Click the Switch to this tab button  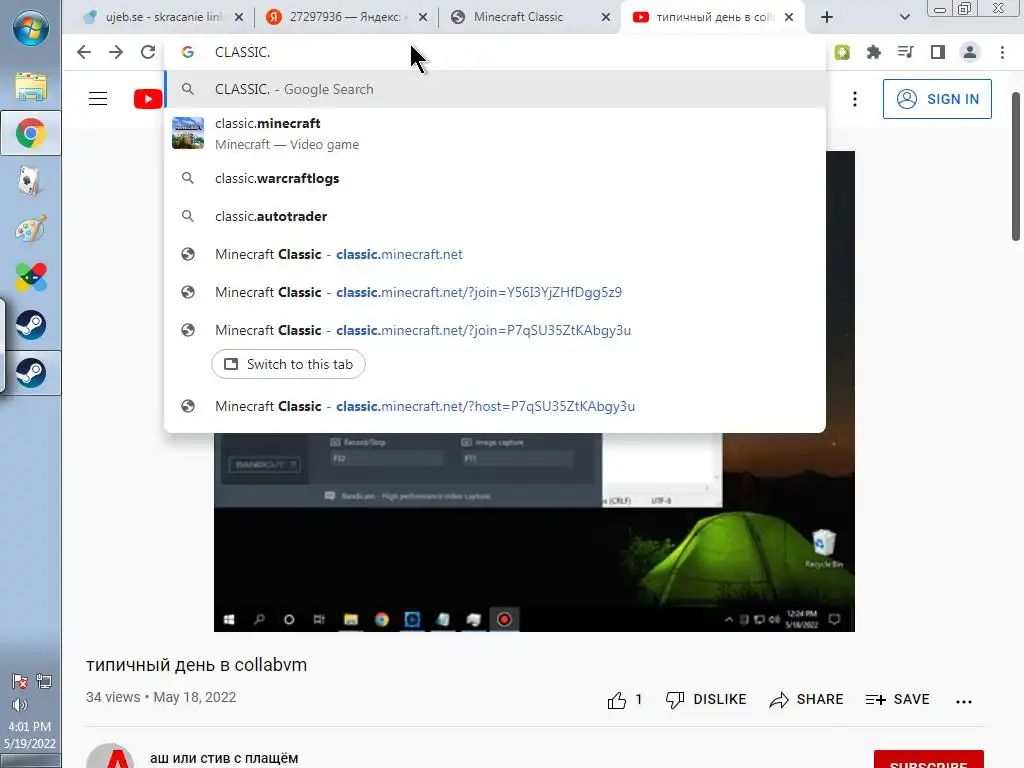pos(288,364)
